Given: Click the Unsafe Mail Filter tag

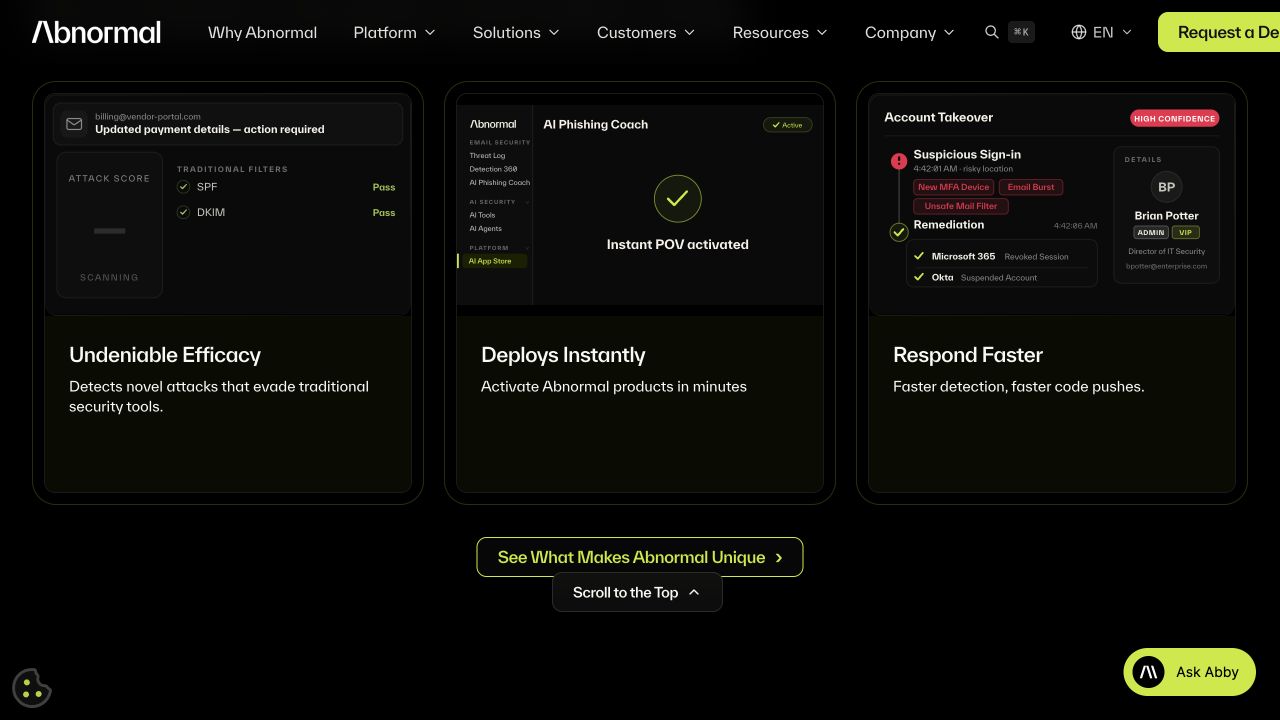Looking at the screenshot, I should [x=961, y=206].
